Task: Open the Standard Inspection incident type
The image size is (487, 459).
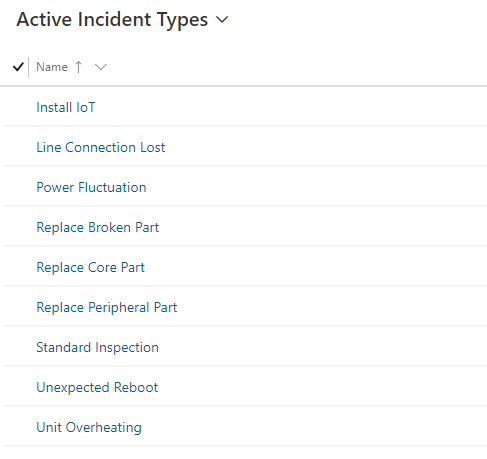Action: [x=97, y=347]
